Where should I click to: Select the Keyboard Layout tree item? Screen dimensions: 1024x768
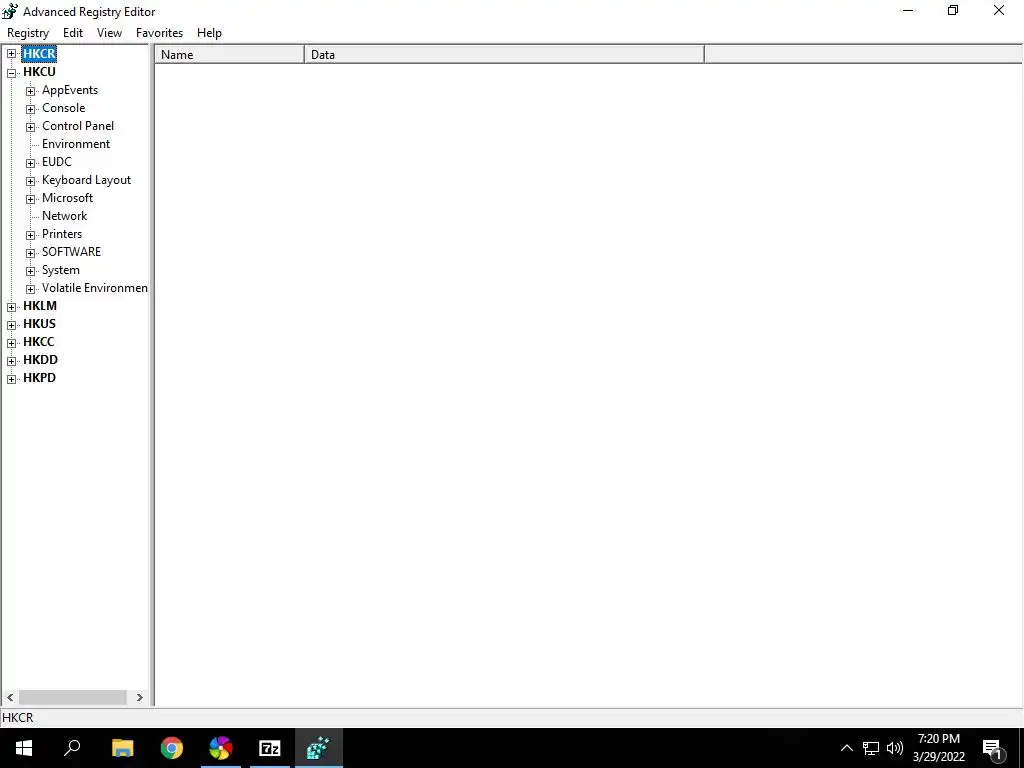coord(86,180)
